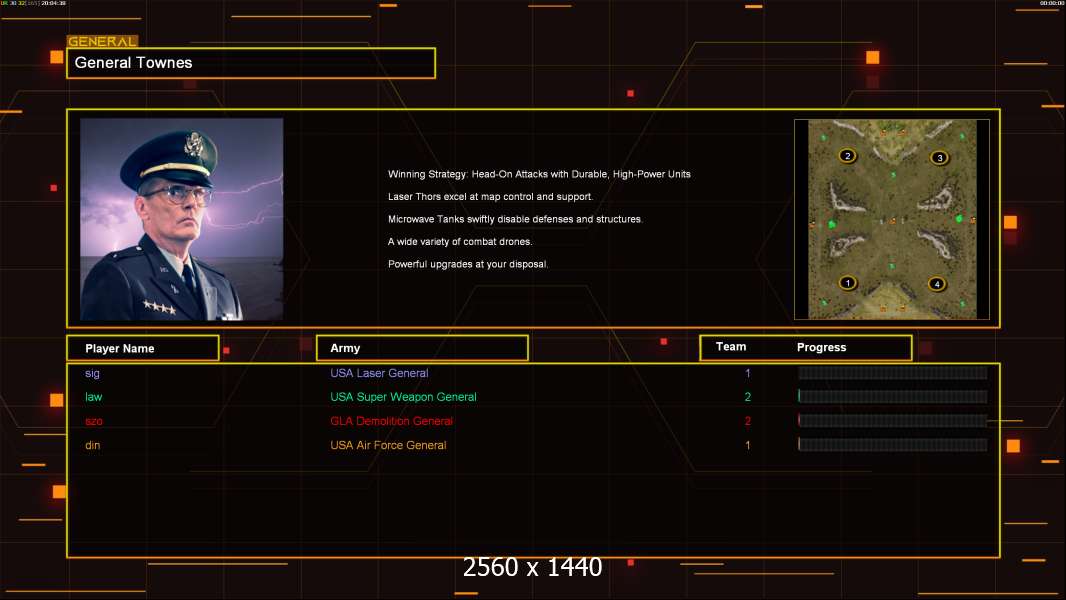Select player name 'law'
This screenshot has height=600, width=1066.
(x=93, y=397)
